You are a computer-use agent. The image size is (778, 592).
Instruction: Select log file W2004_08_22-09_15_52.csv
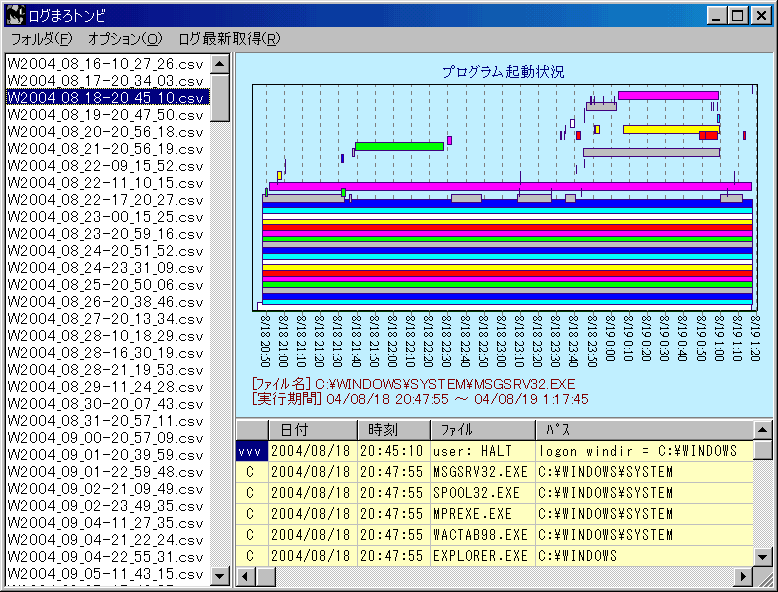click(105, 166)
